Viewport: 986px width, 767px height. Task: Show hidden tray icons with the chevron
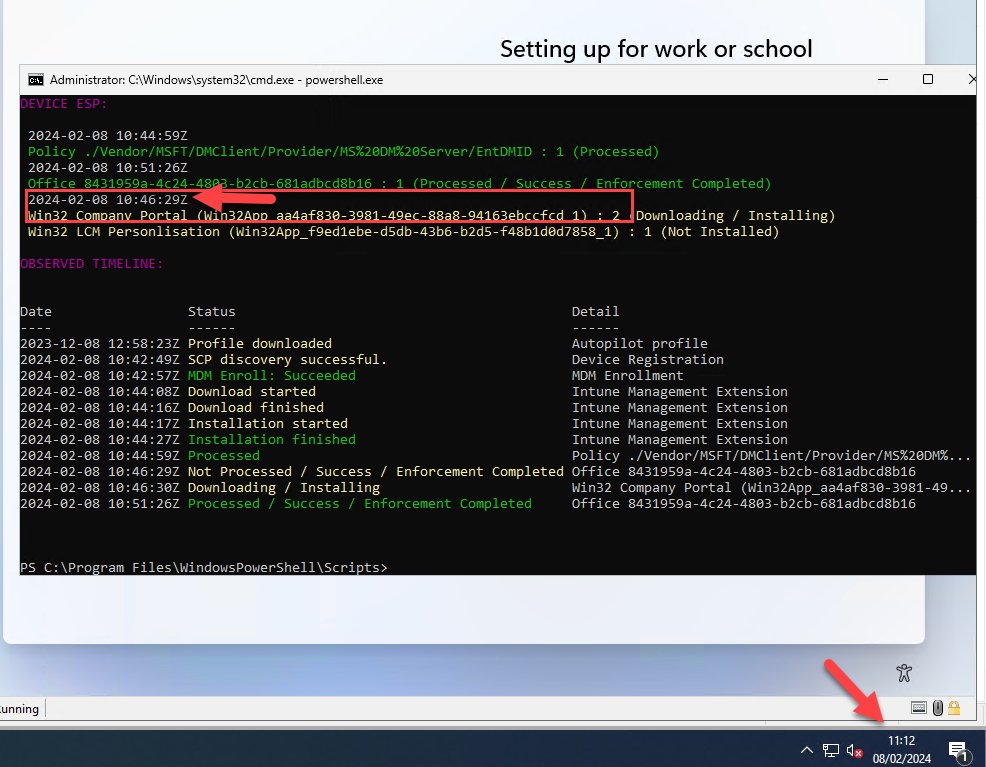(x=807, y=750)
